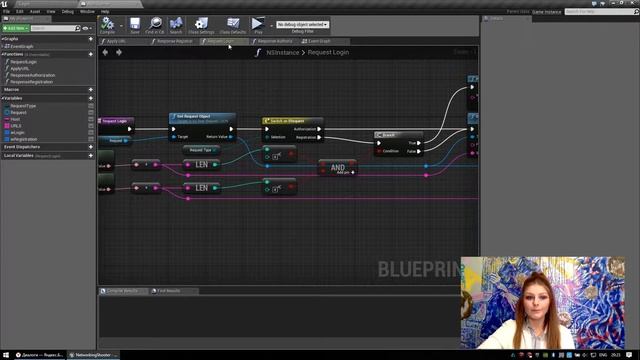Open the debug object filter dropdown
The height and width of the screenshot is (360, 640).
pos(302,24)
